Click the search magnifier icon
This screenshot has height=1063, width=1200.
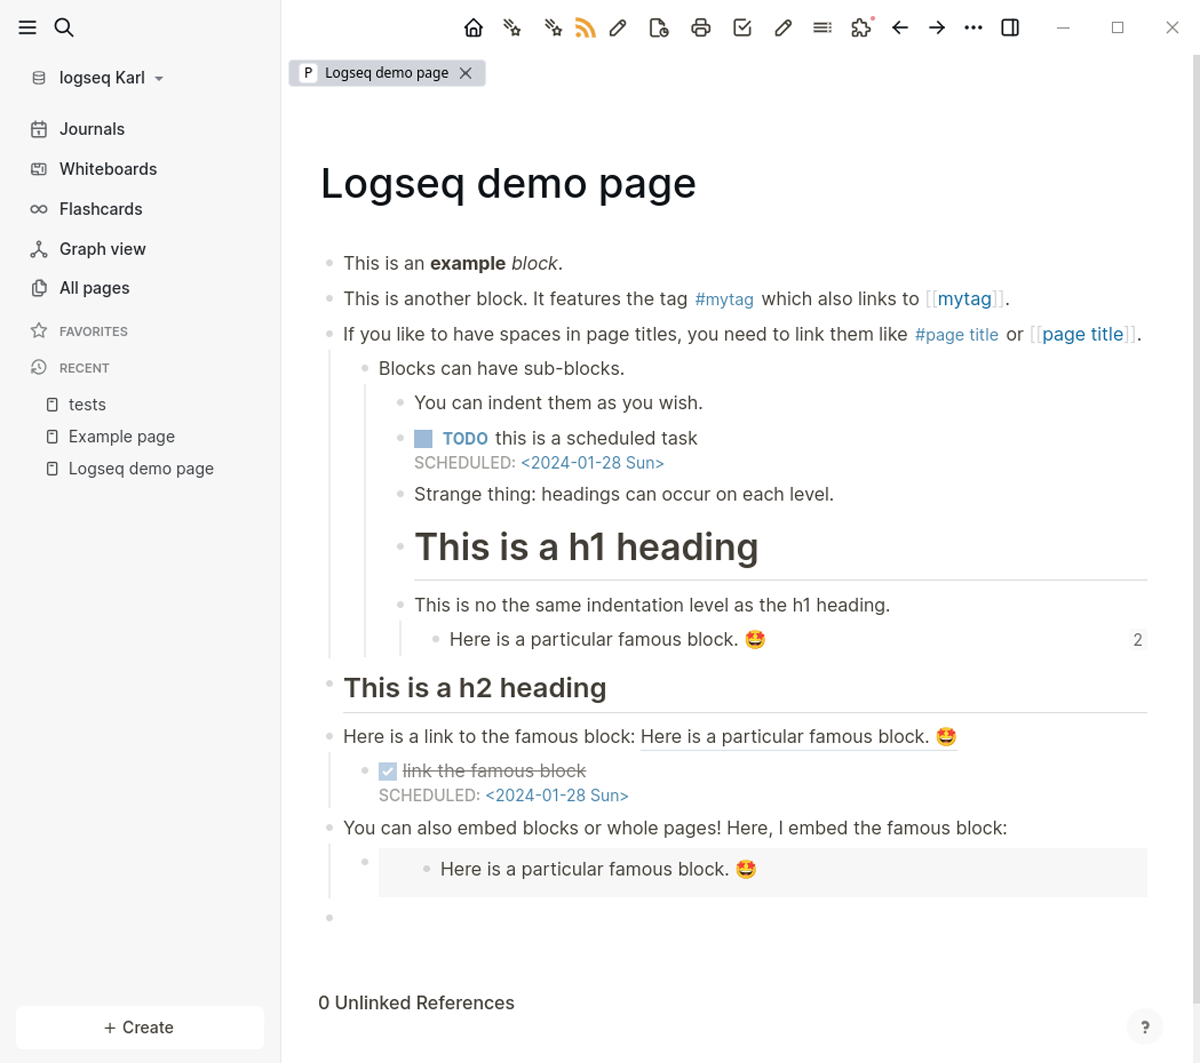pos(64,27)
